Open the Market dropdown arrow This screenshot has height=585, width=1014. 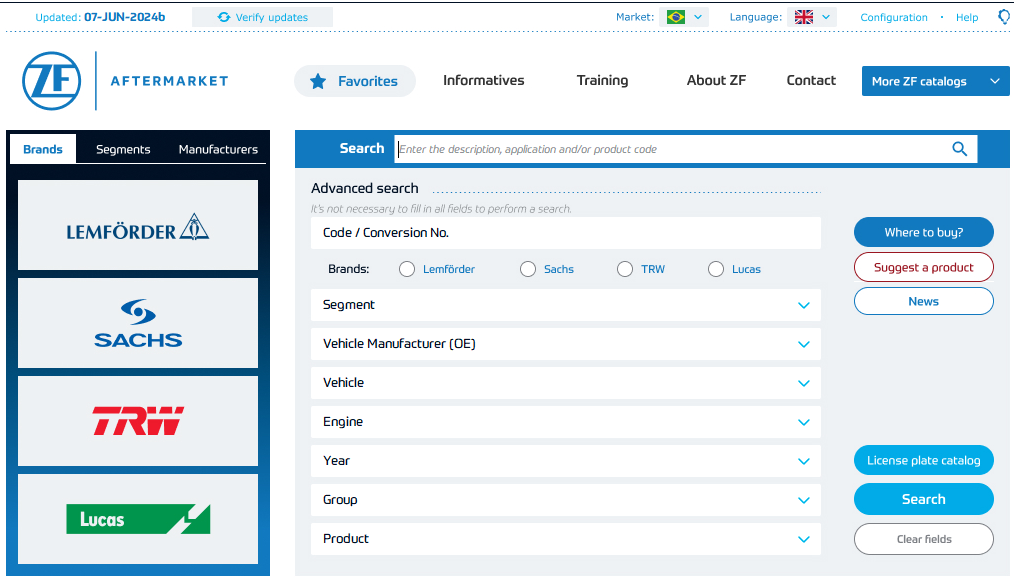click(698, 17)
